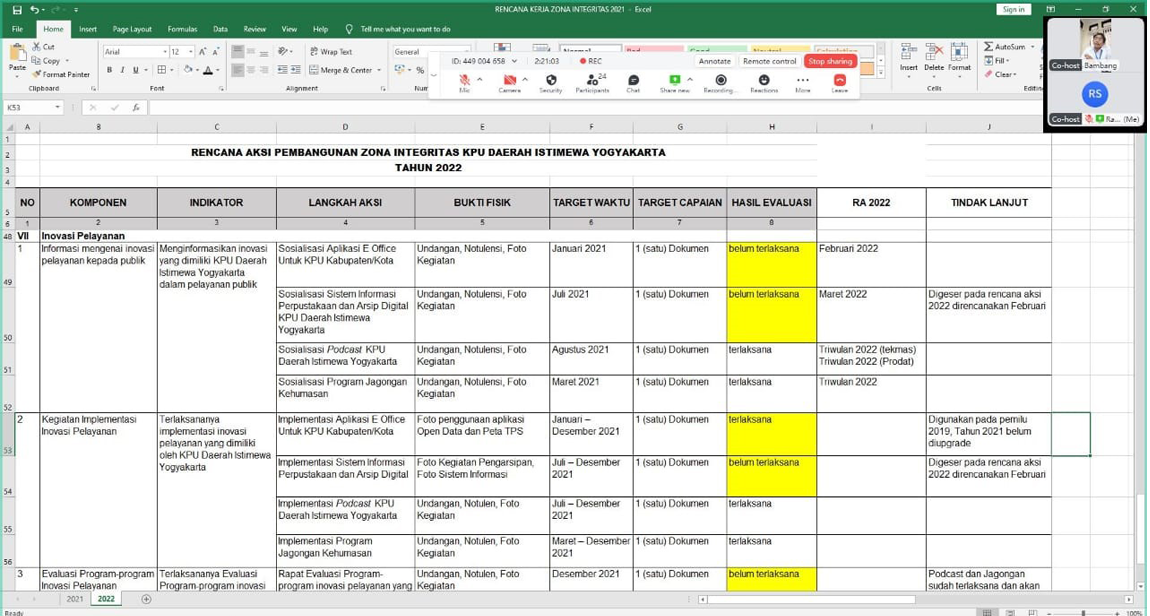Open the Zoom Chat window
Viewport: 1150px width, 616px height.
pos(633,81)
